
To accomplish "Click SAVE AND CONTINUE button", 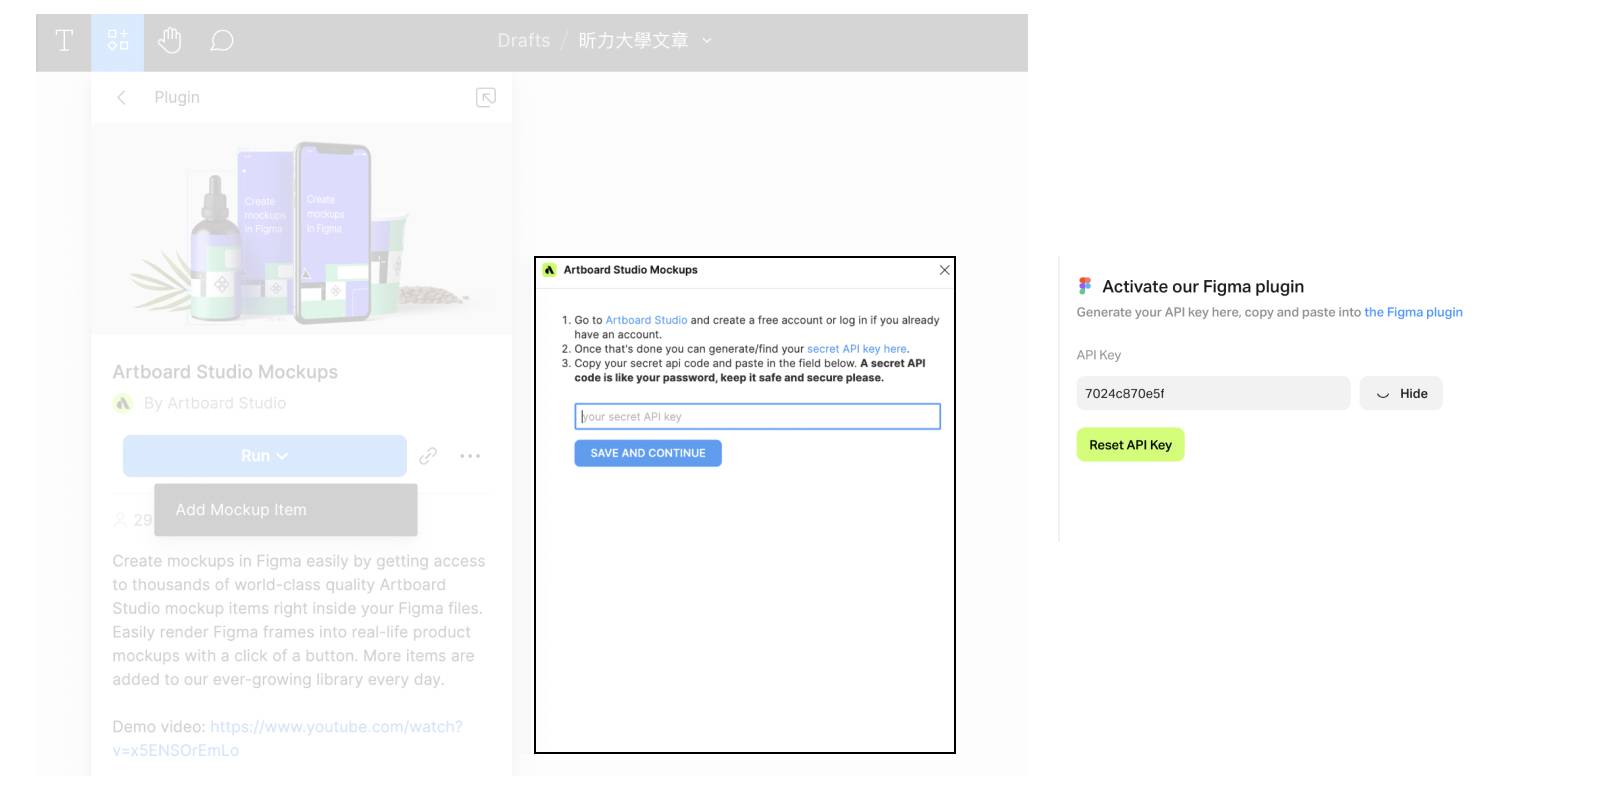I will click(648, 453).
